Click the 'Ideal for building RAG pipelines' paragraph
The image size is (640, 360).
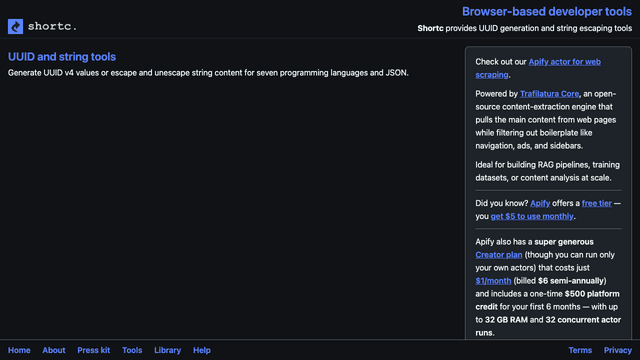coord(547,171)
